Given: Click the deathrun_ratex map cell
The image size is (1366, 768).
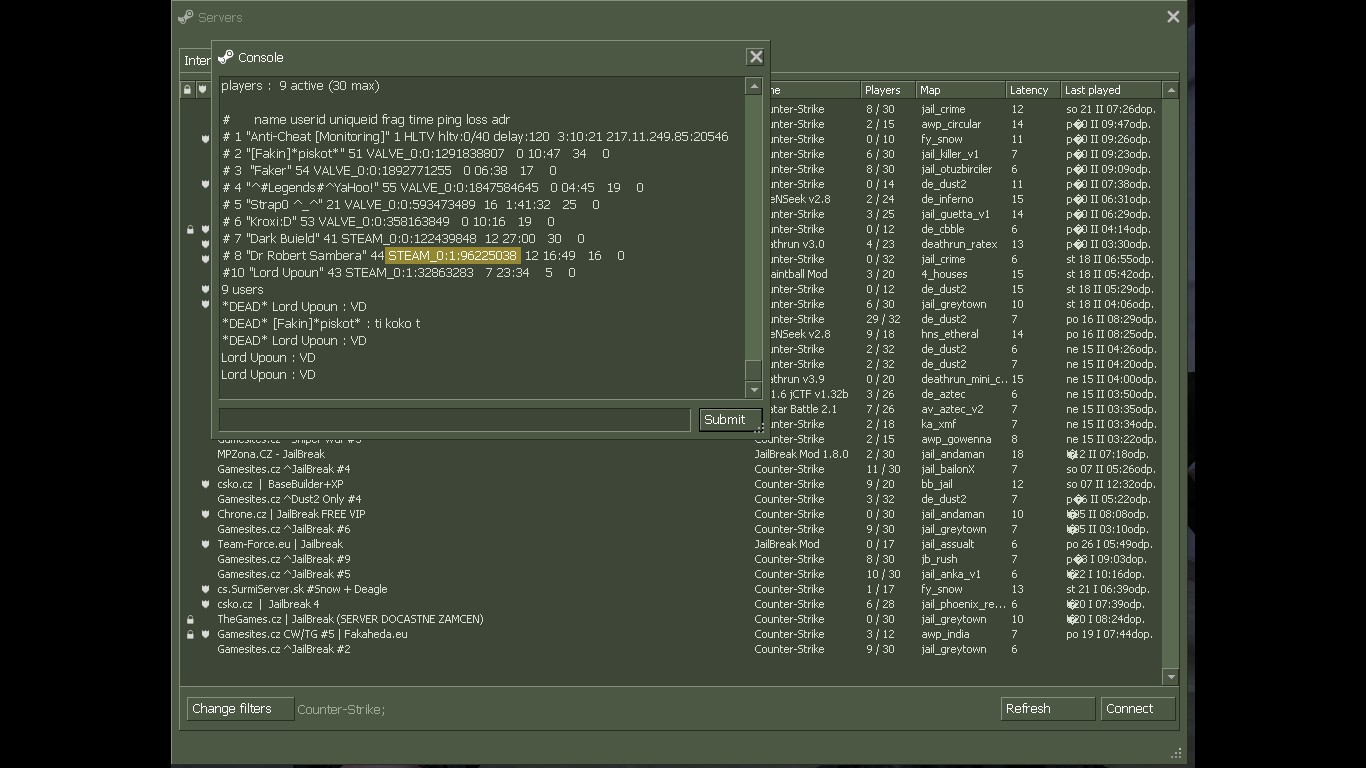Looking at the screenshot, I should [958, 244].
